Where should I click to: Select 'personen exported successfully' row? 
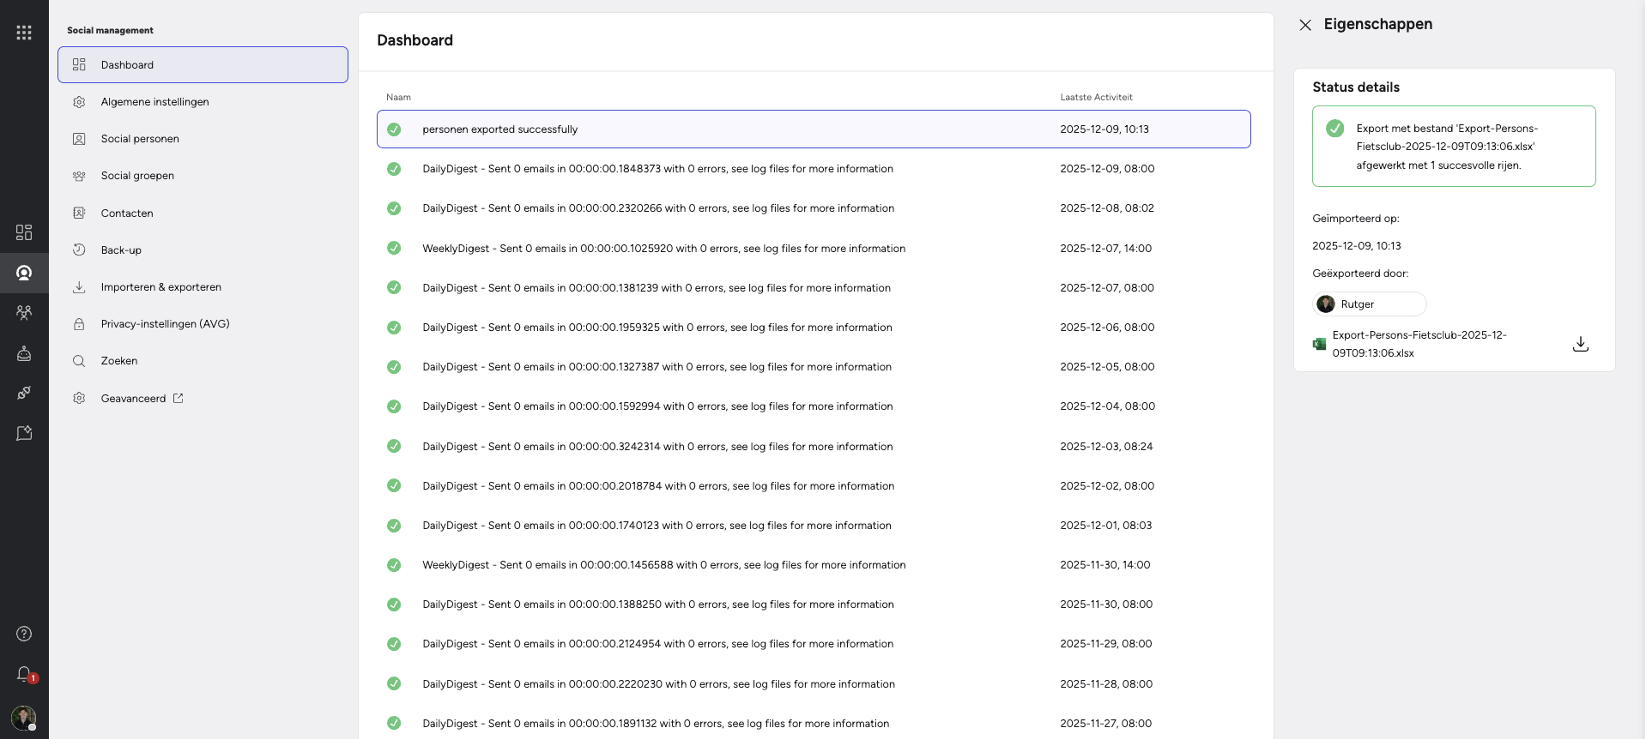point(814,129)
